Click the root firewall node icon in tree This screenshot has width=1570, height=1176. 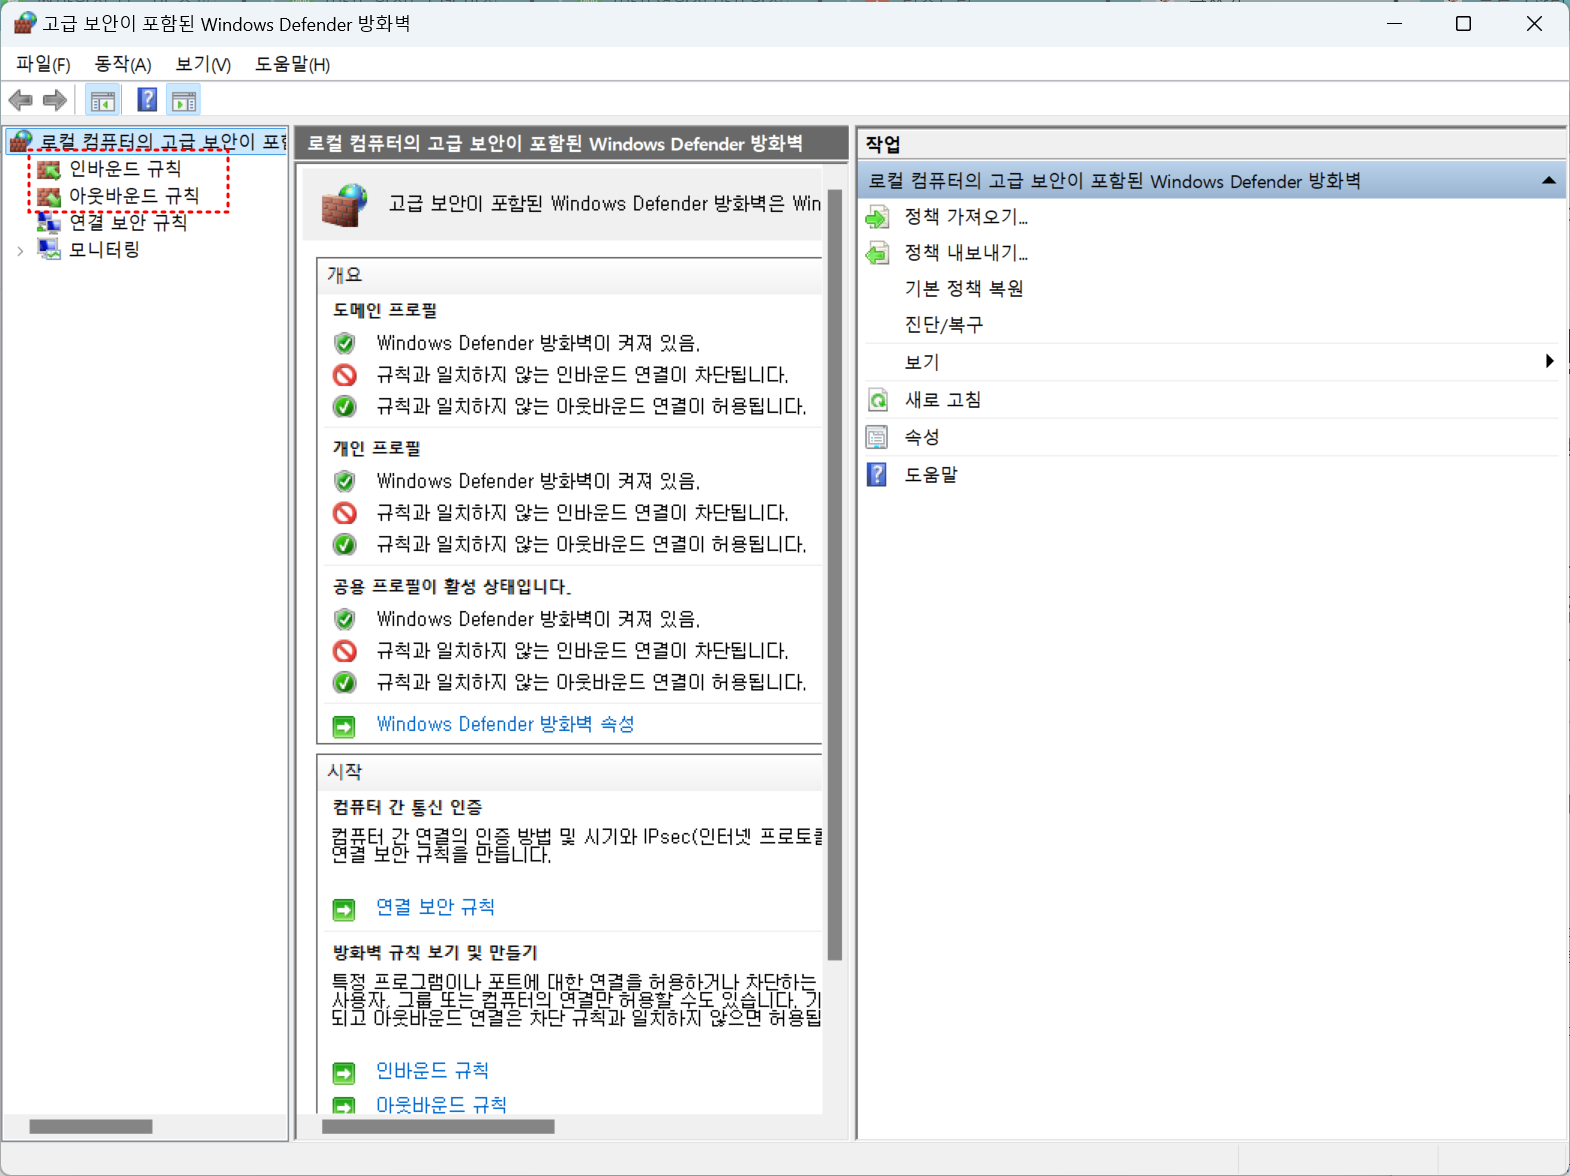(x=21, y=142)
